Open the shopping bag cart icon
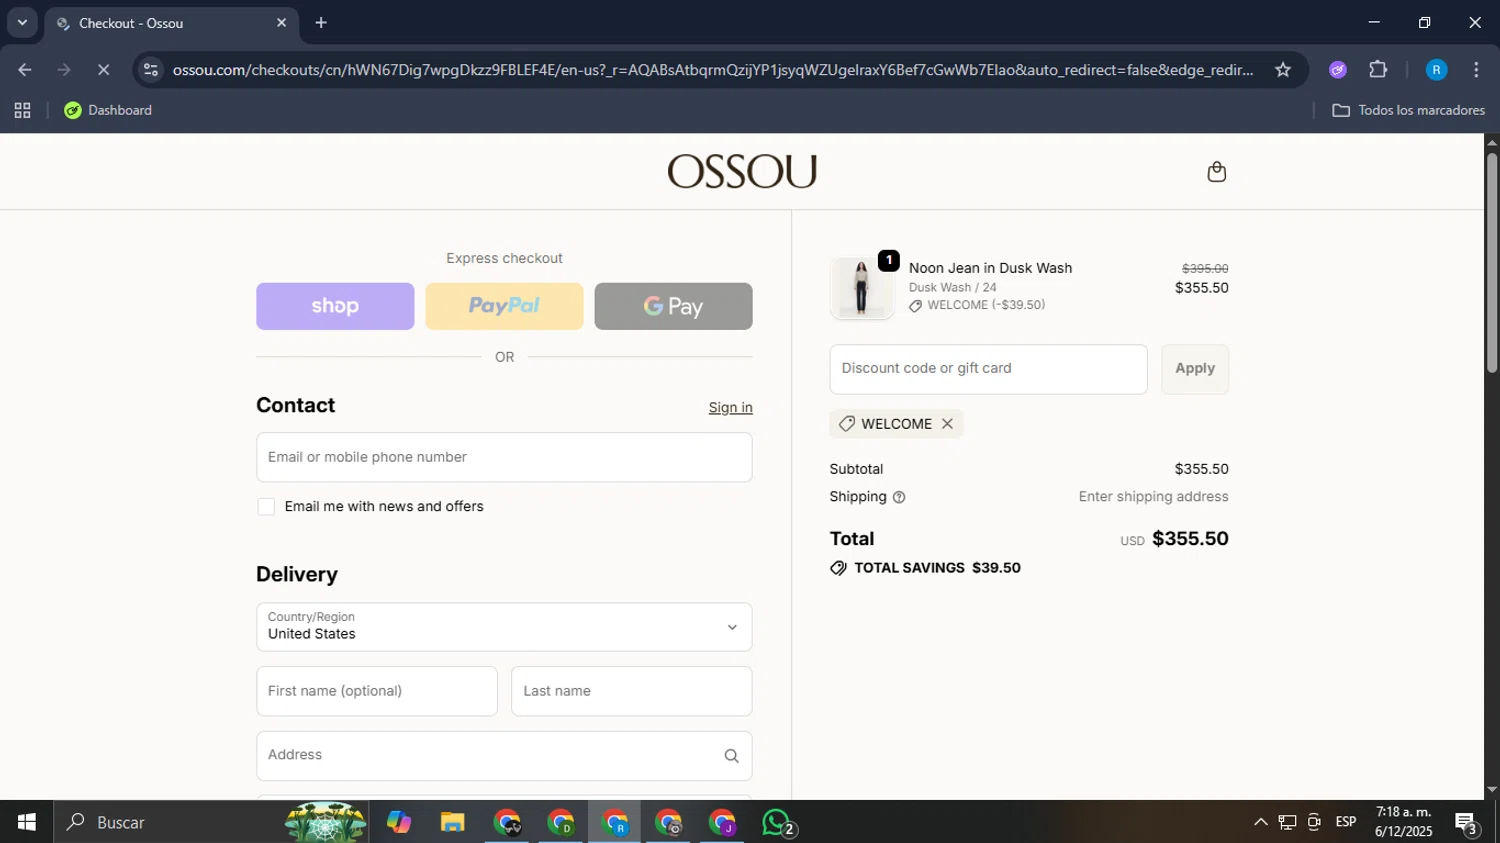The width and height of the screenshot is (1500, 843). [1216, 172]
